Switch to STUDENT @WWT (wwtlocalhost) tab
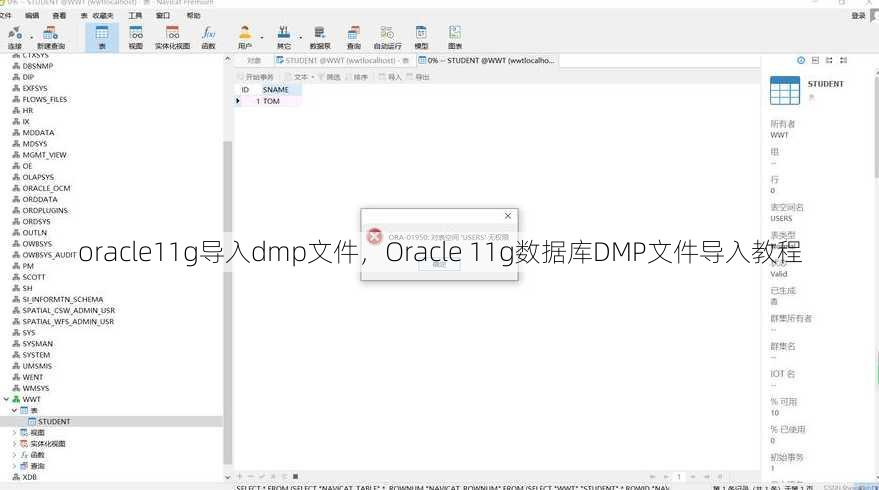The height and width of the screenshot is (490, 879). tap(342, 60)
